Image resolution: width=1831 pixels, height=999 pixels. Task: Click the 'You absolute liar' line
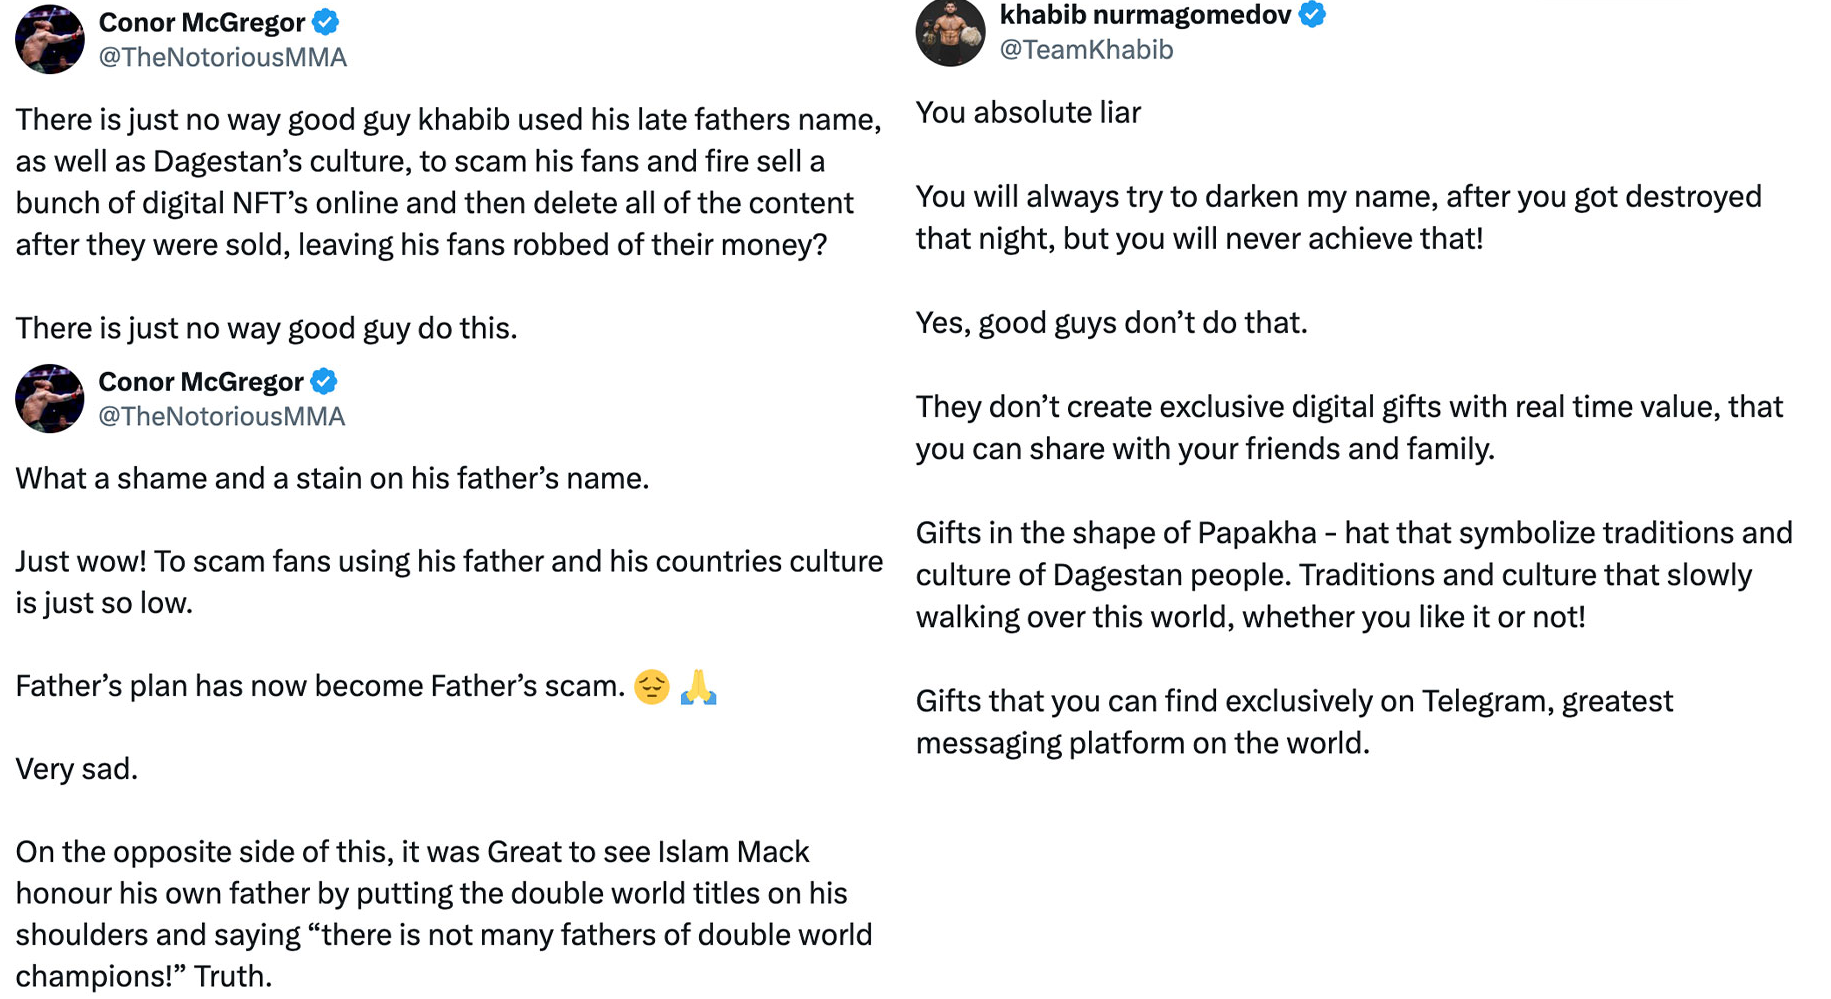(x=1028, y=112)
